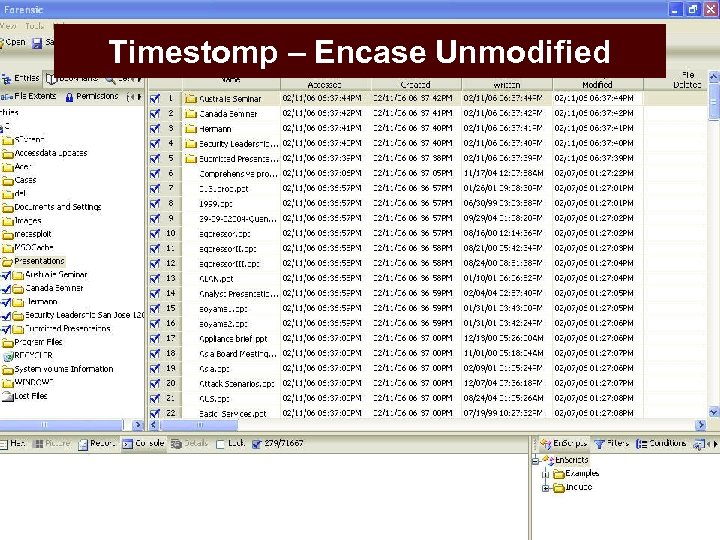Select the Appliance brief.ppt file name
The width and height of the screenshot is (720, 540).
233,339
